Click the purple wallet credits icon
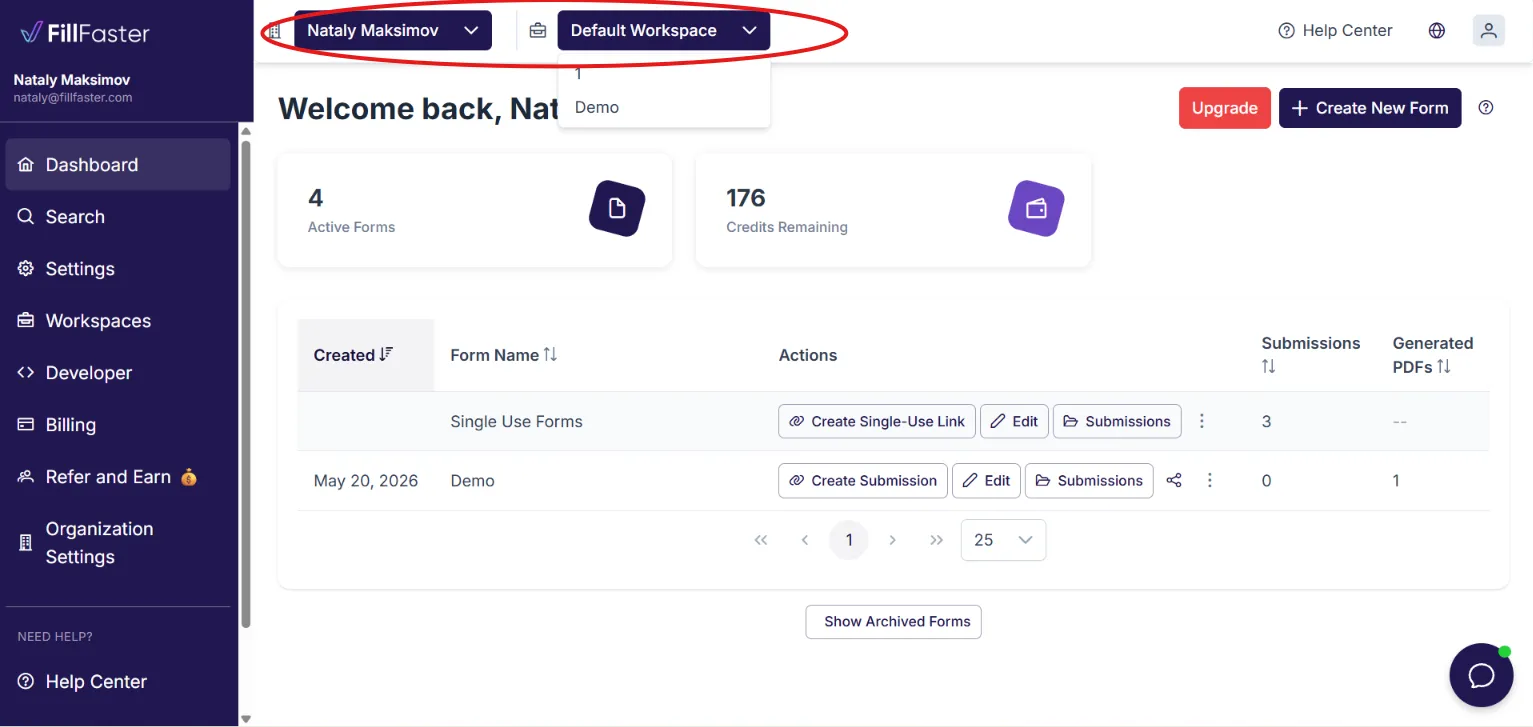Viewport: 1533px width, 727px height. click(1036, 208)
